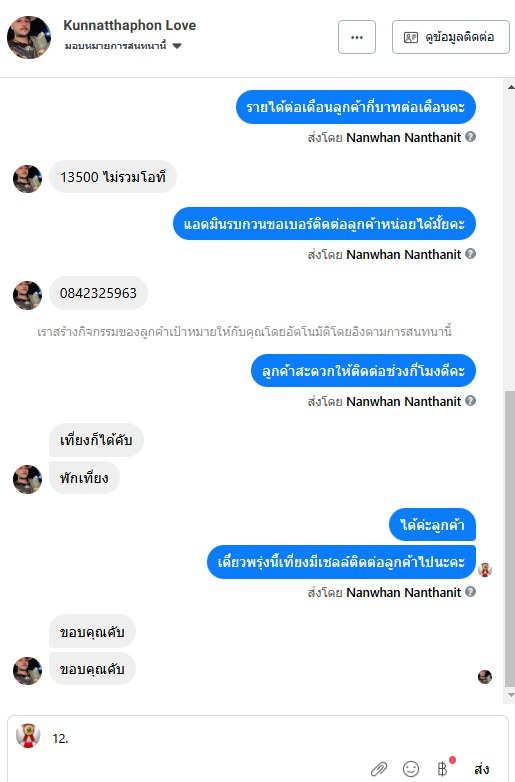Select the 0842325963 phone number message
The width and height of the screenshot is (515, 782).
[98, 293]
